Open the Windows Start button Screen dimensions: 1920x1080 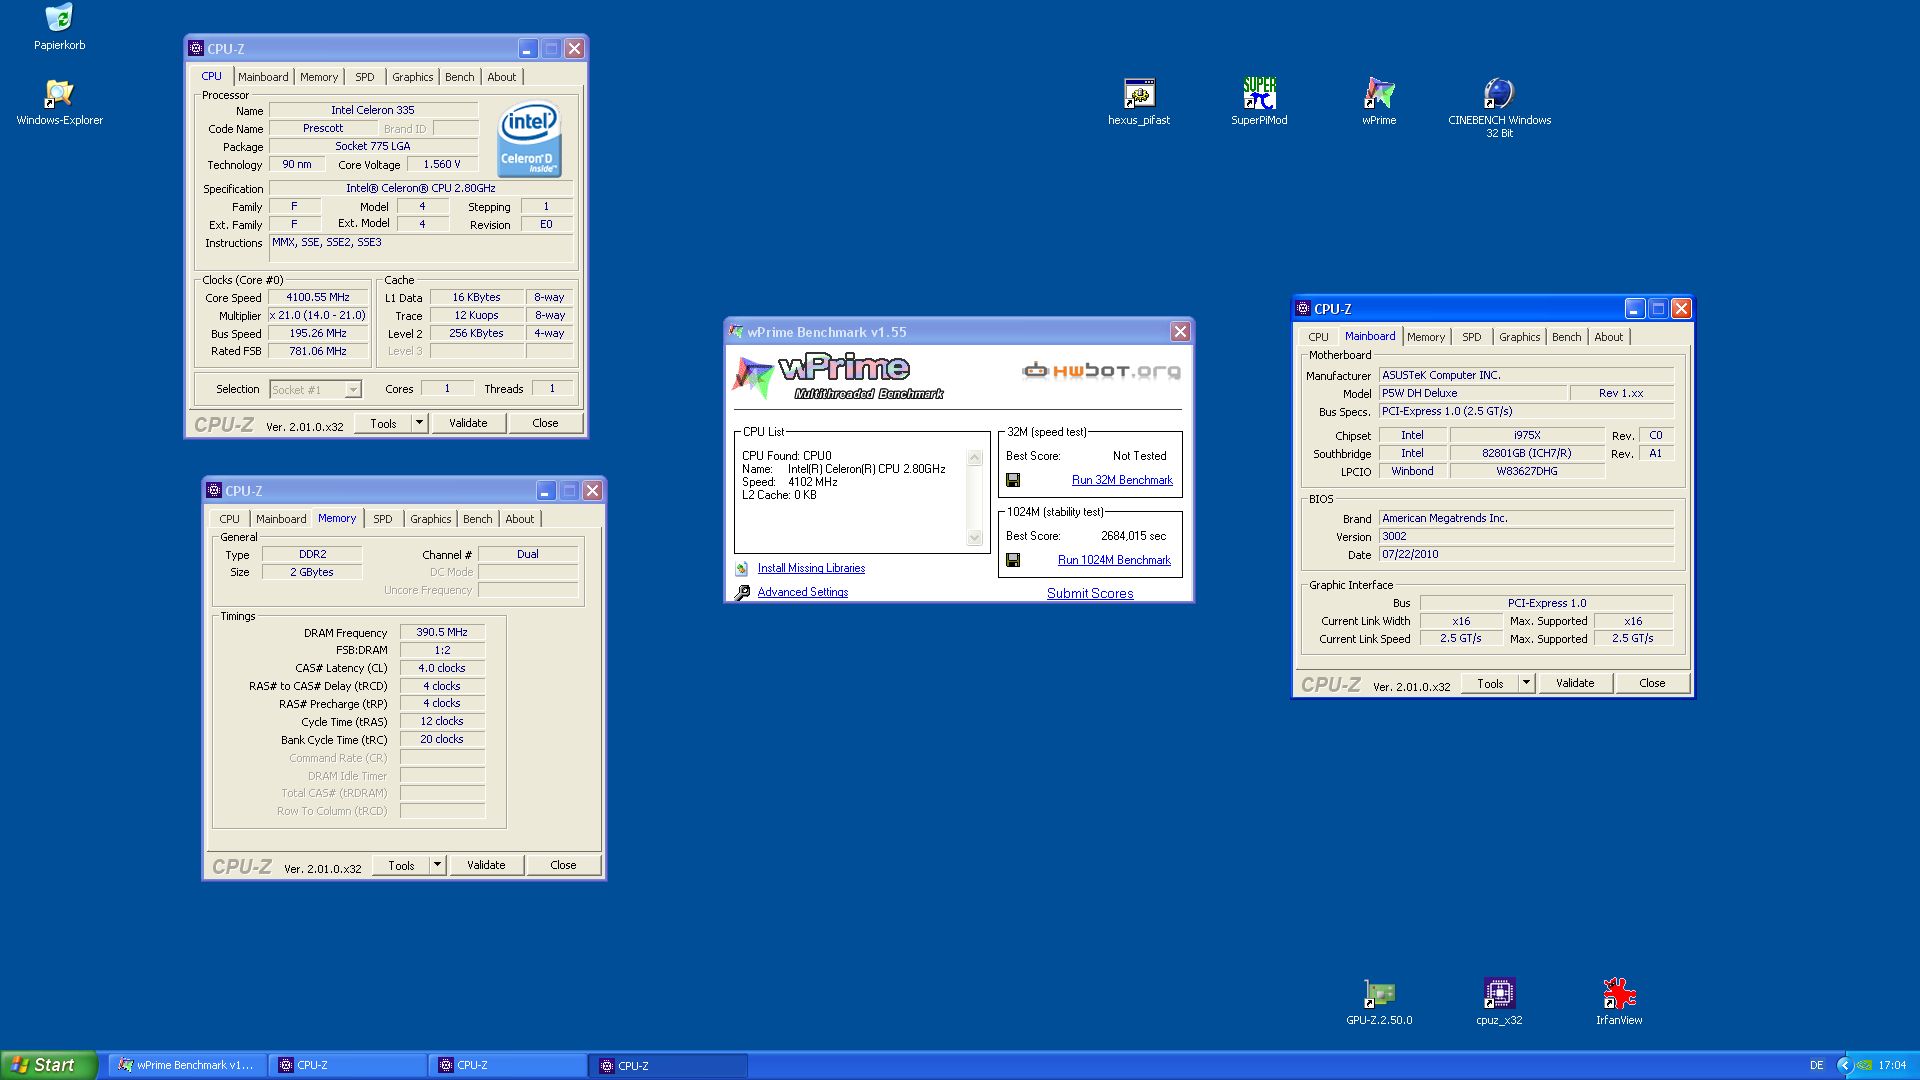(49, 1065)
